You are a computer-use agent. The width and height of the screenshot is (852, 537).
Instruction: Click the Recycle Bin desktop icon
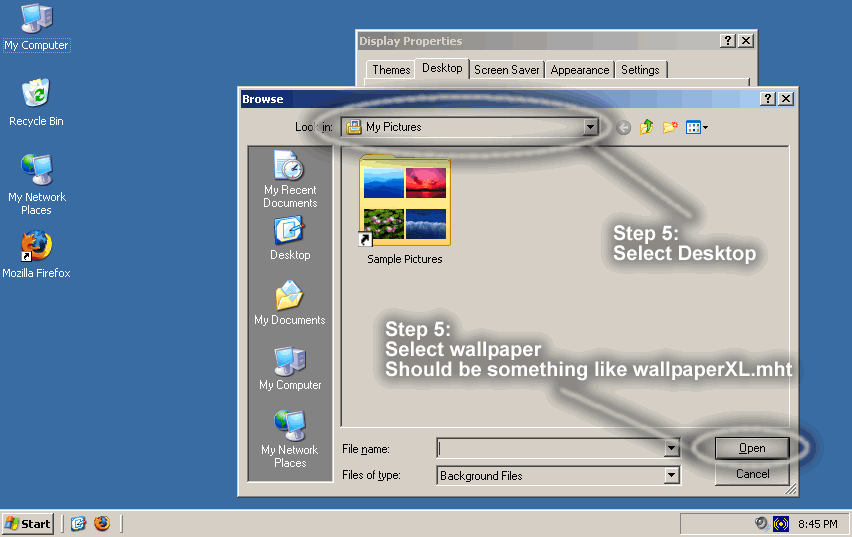(x=36, y=101)
